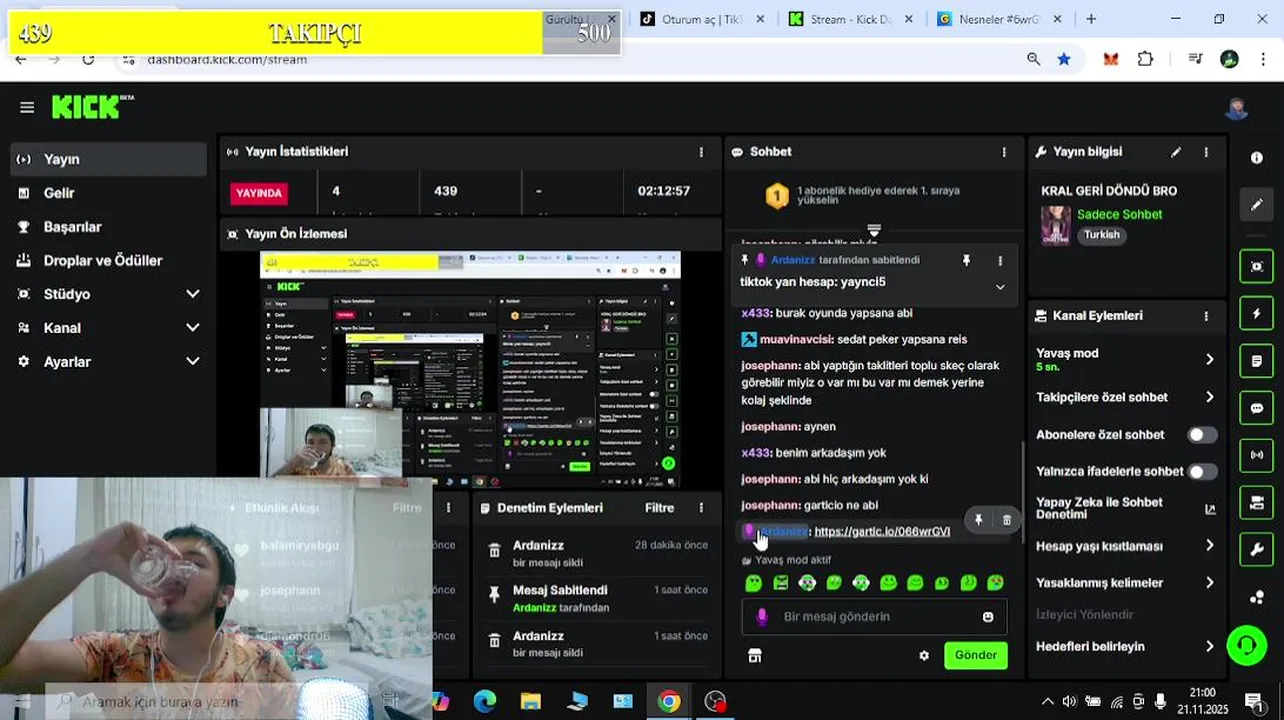Click the Turkish language tag

click(1102, 235)
